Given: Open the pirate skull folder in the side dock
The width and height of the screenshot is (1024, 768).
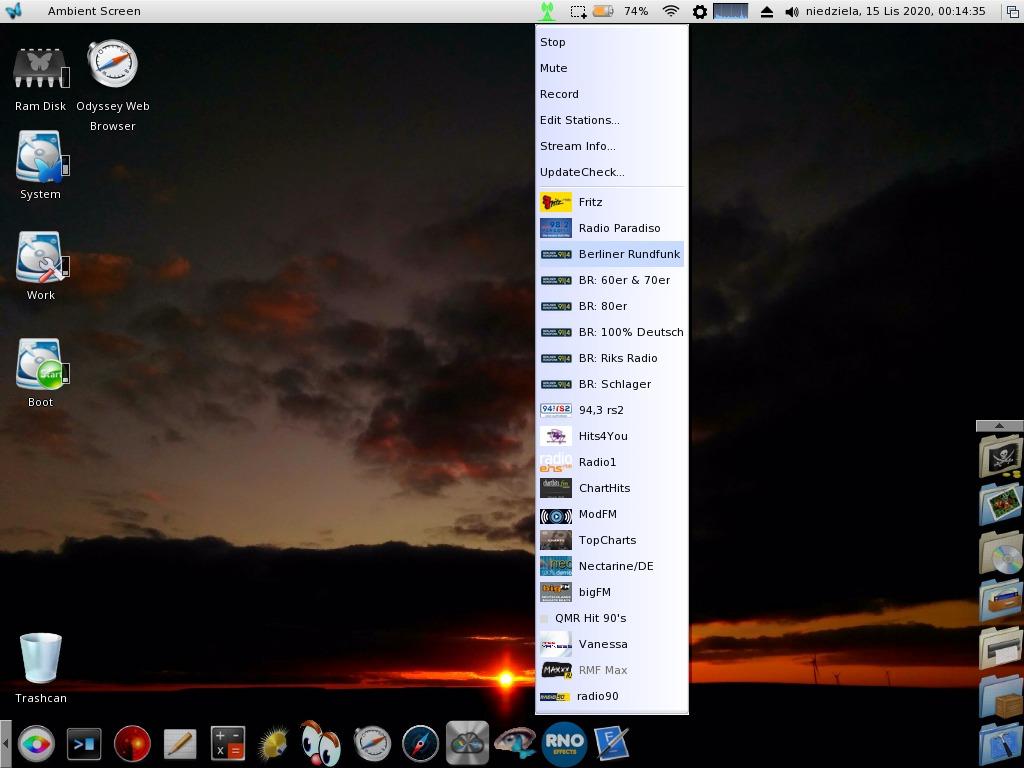Looking at the screenshot, I should point(1001,455).
